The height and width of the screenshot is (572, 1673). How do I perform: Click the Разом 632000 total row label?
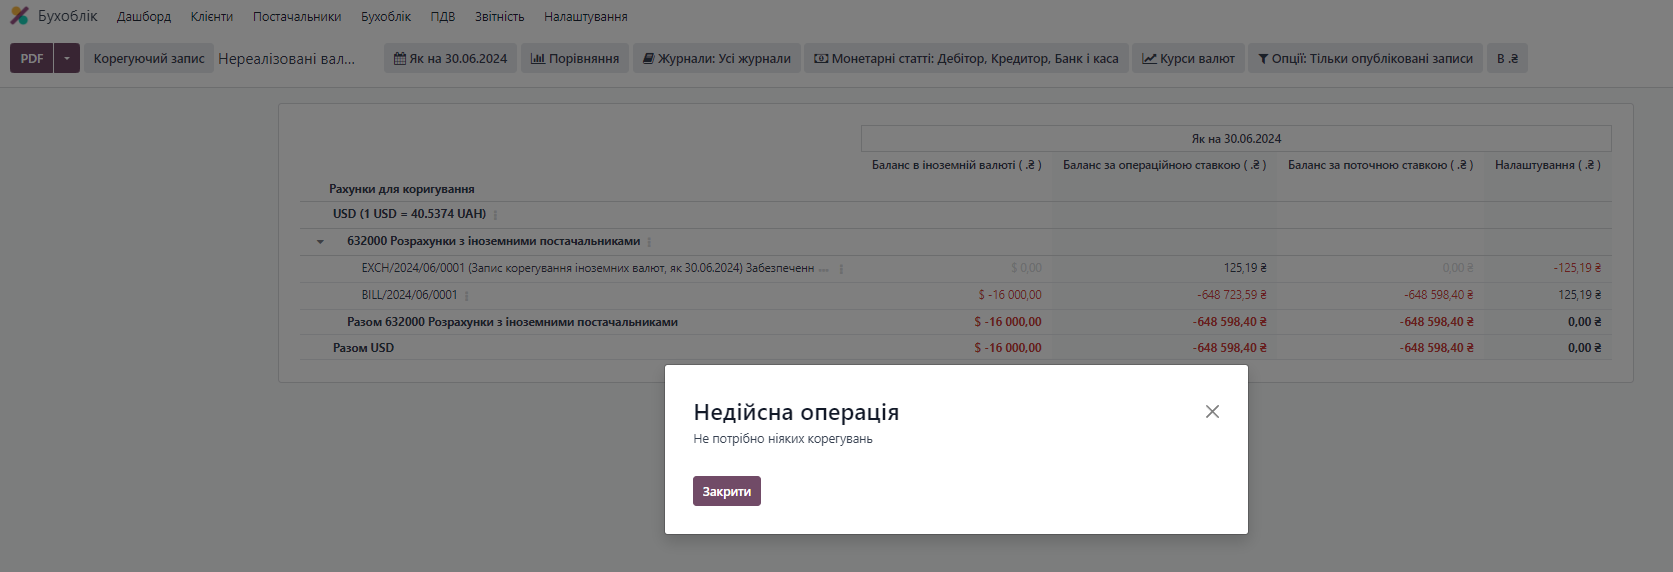pyautogui.click(x=512, y=322)
